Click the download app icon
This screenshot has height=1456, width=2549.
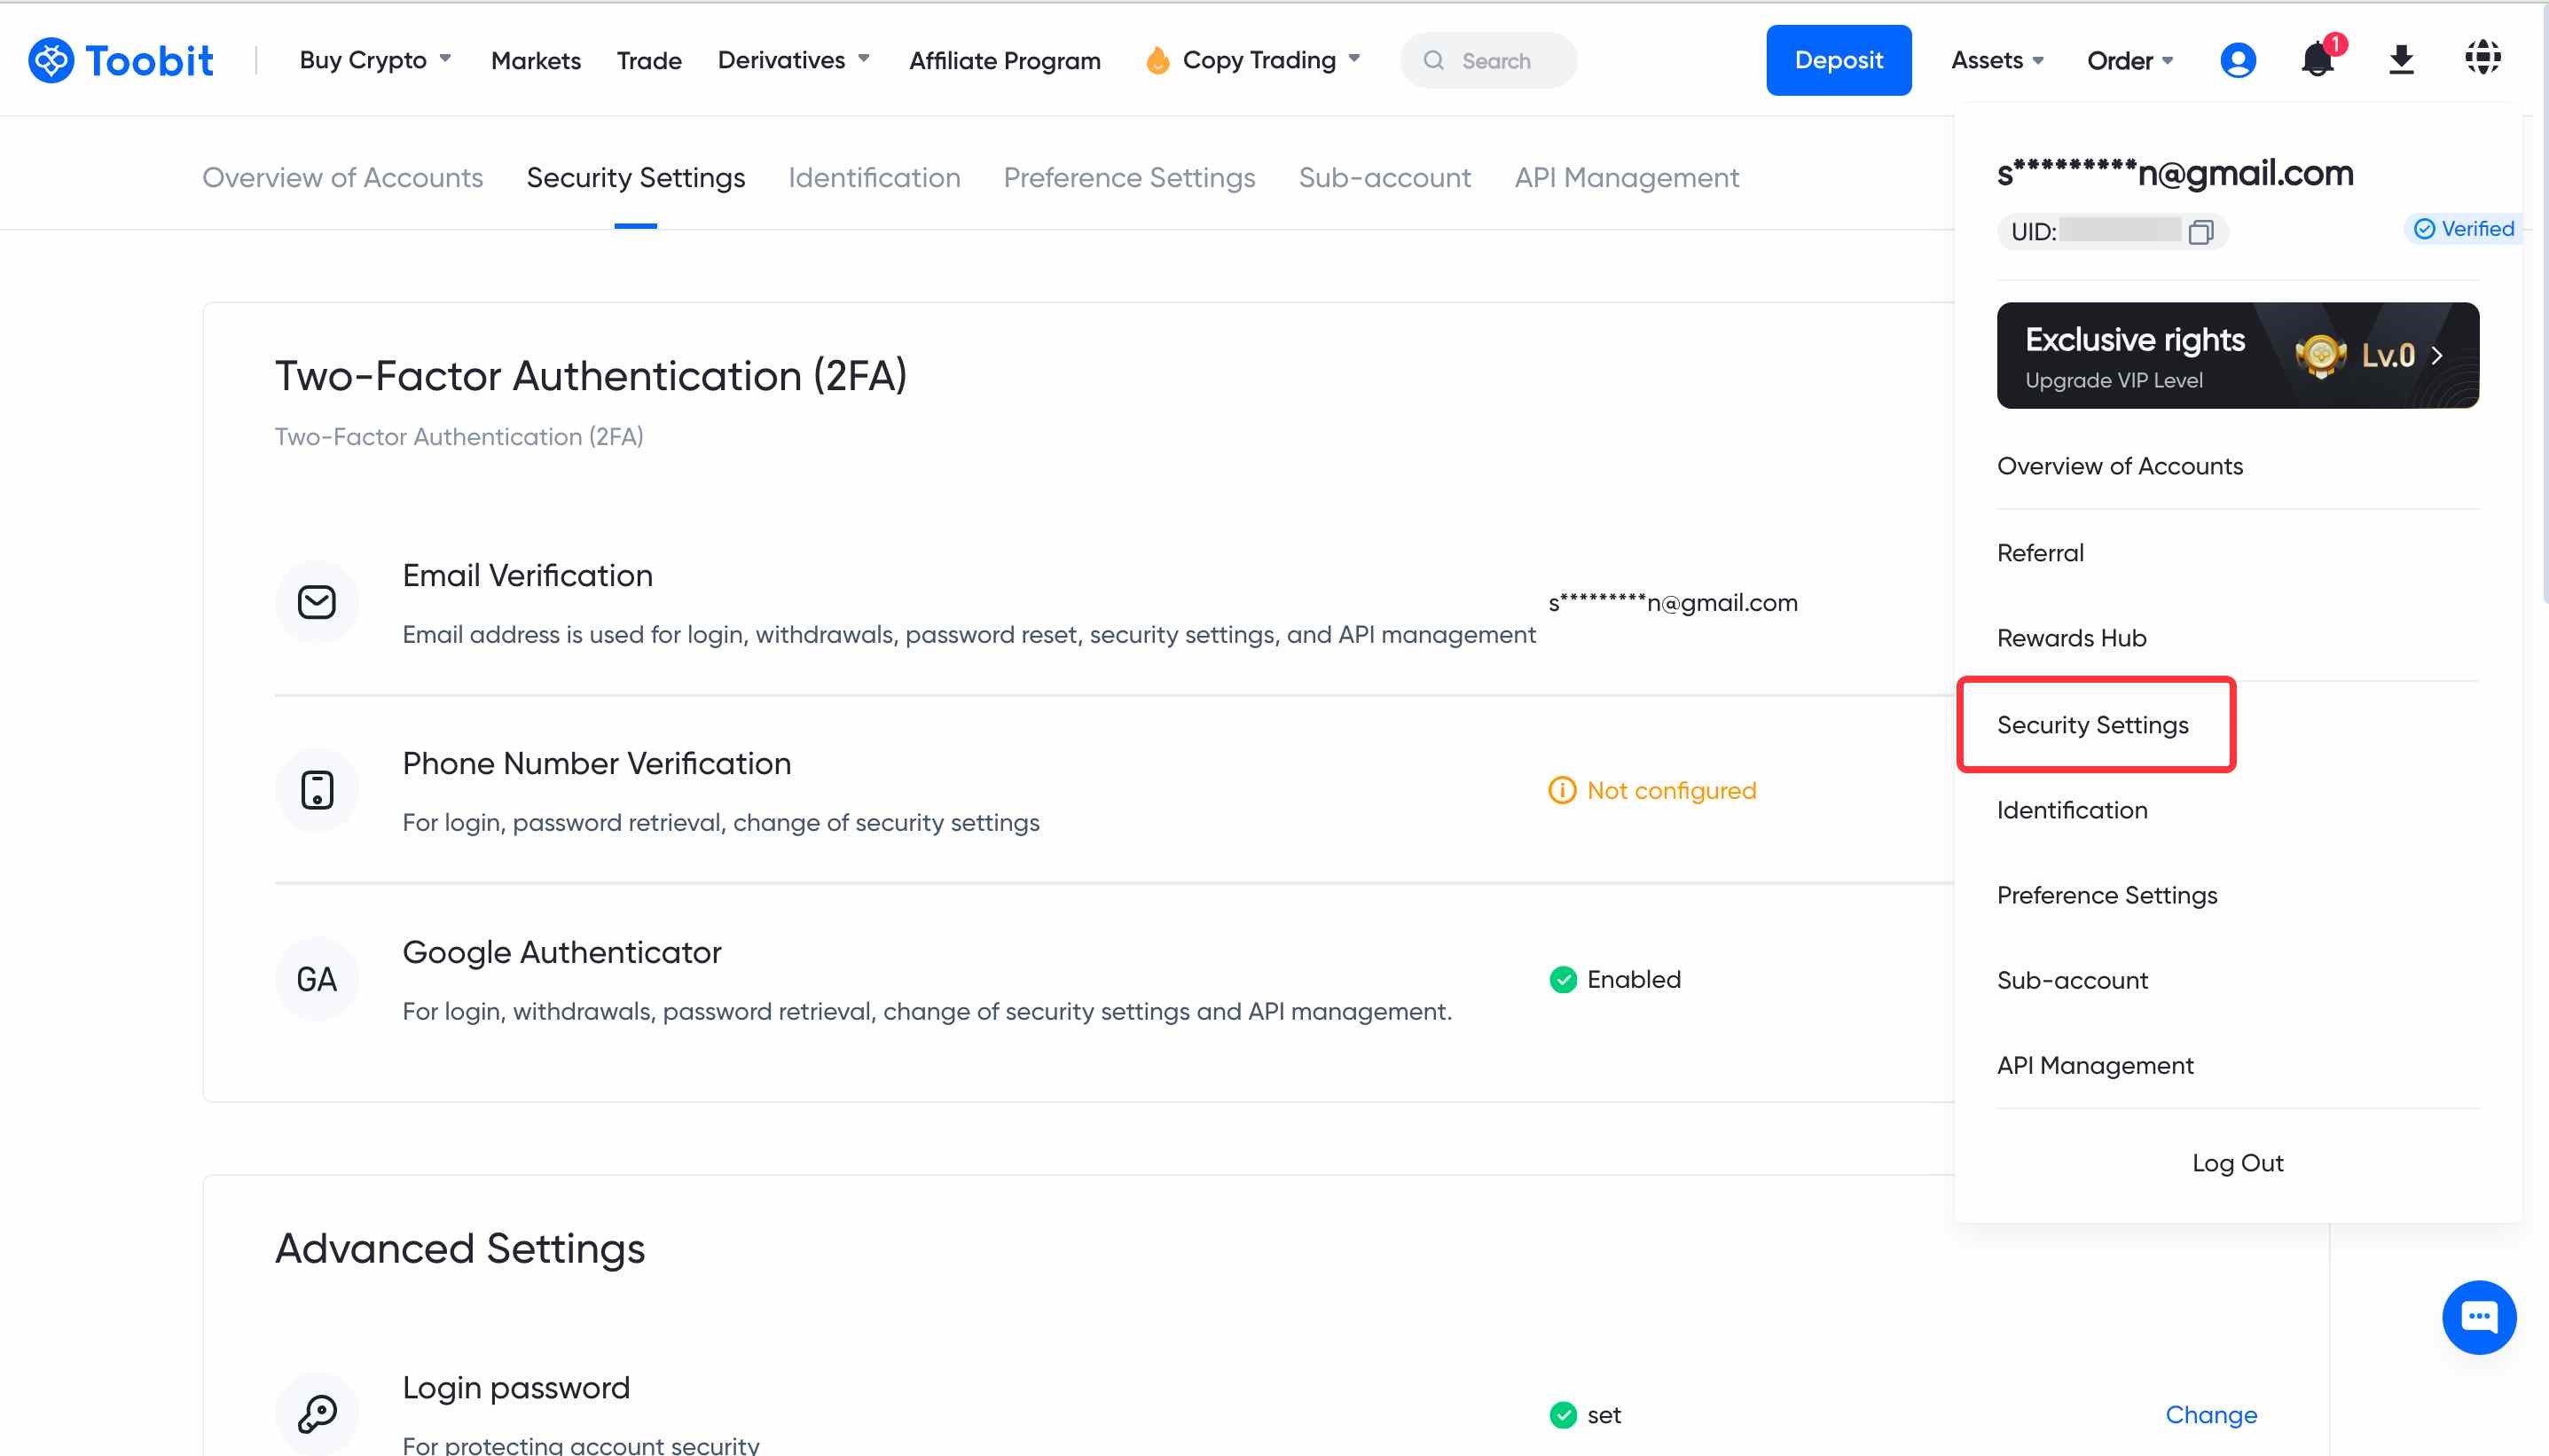pyautogui.click(x=2401, y=60)
